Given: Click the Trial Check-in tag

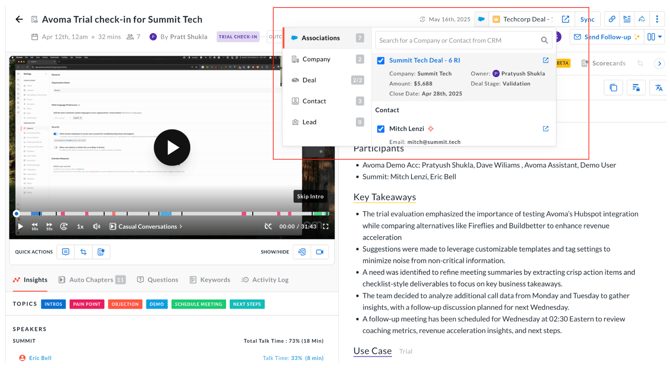Looking at the screenshot, I should 238,37.
